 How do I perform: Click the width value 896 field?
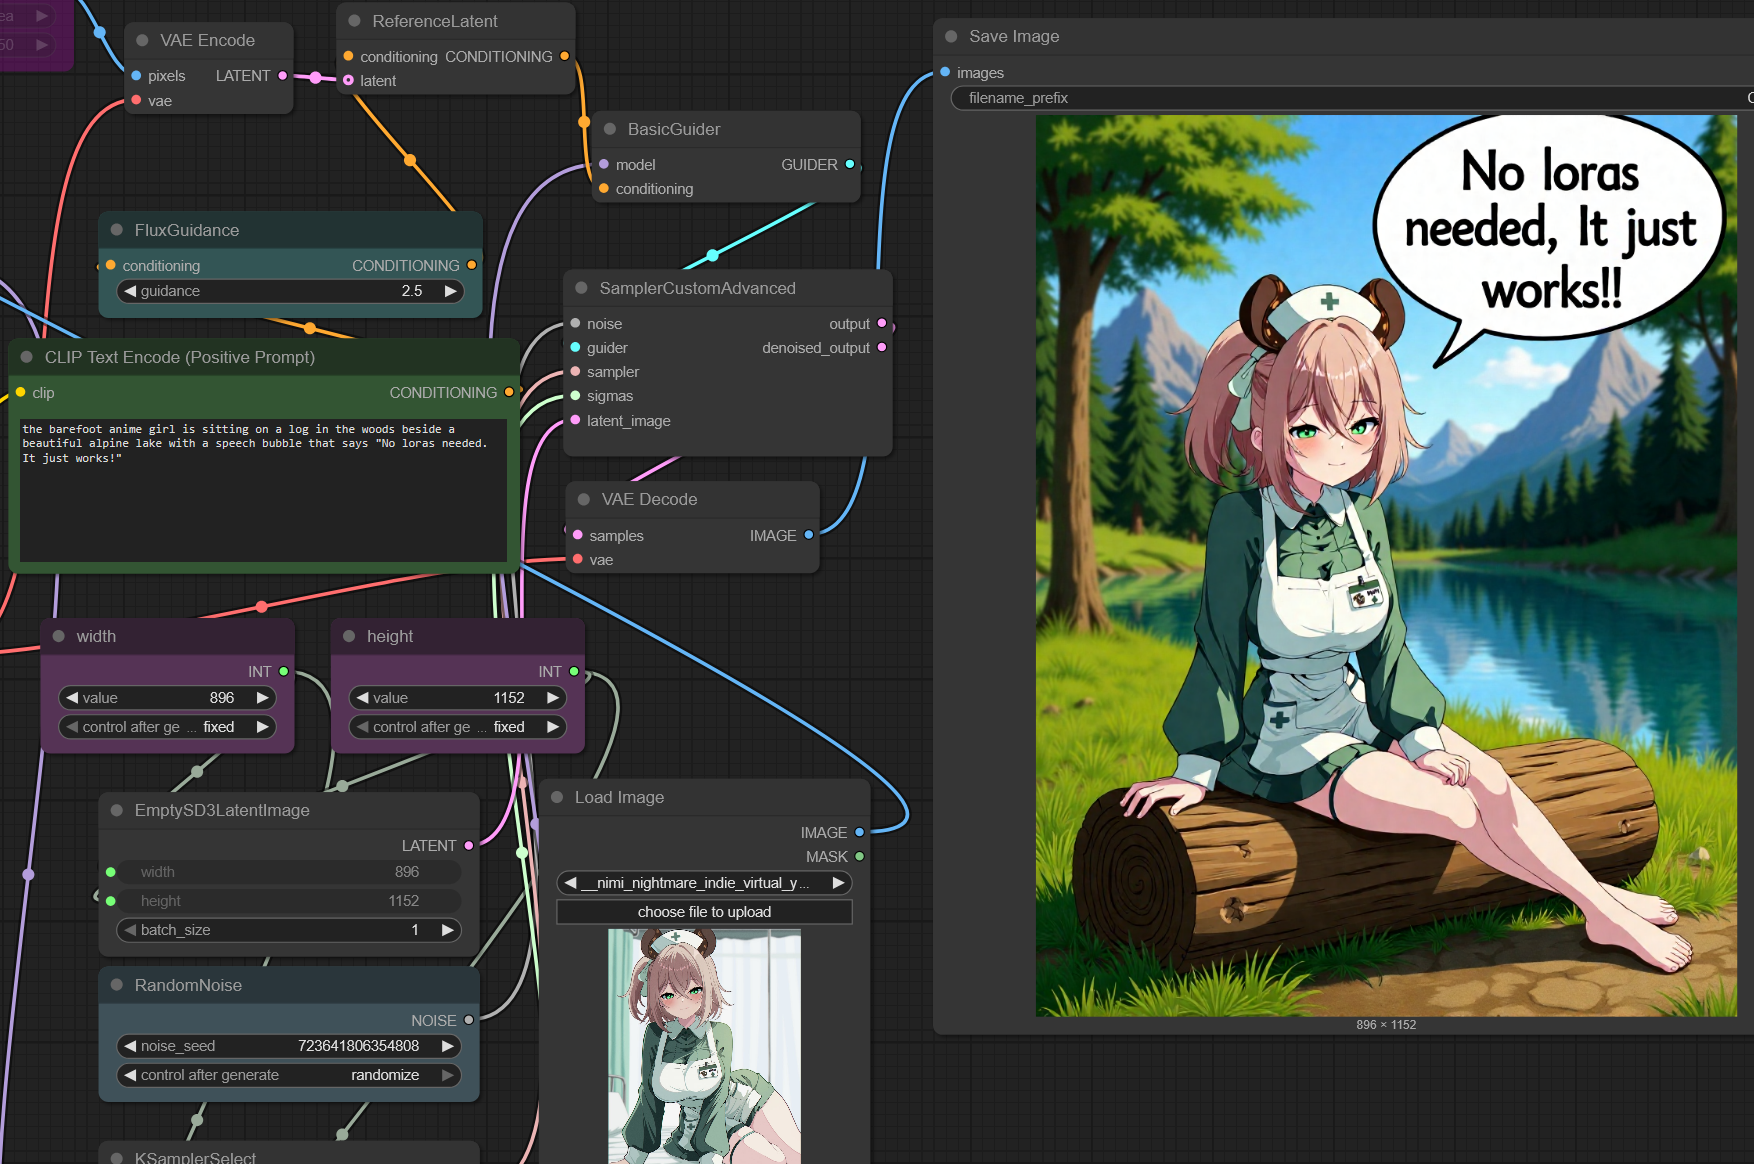[167, 698]
